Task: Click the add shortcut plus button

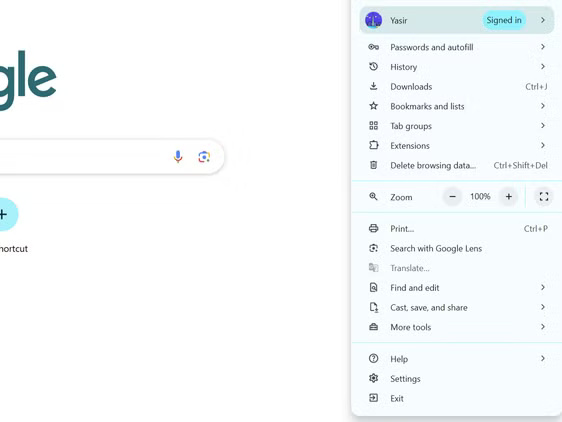Action: [4, 214]
